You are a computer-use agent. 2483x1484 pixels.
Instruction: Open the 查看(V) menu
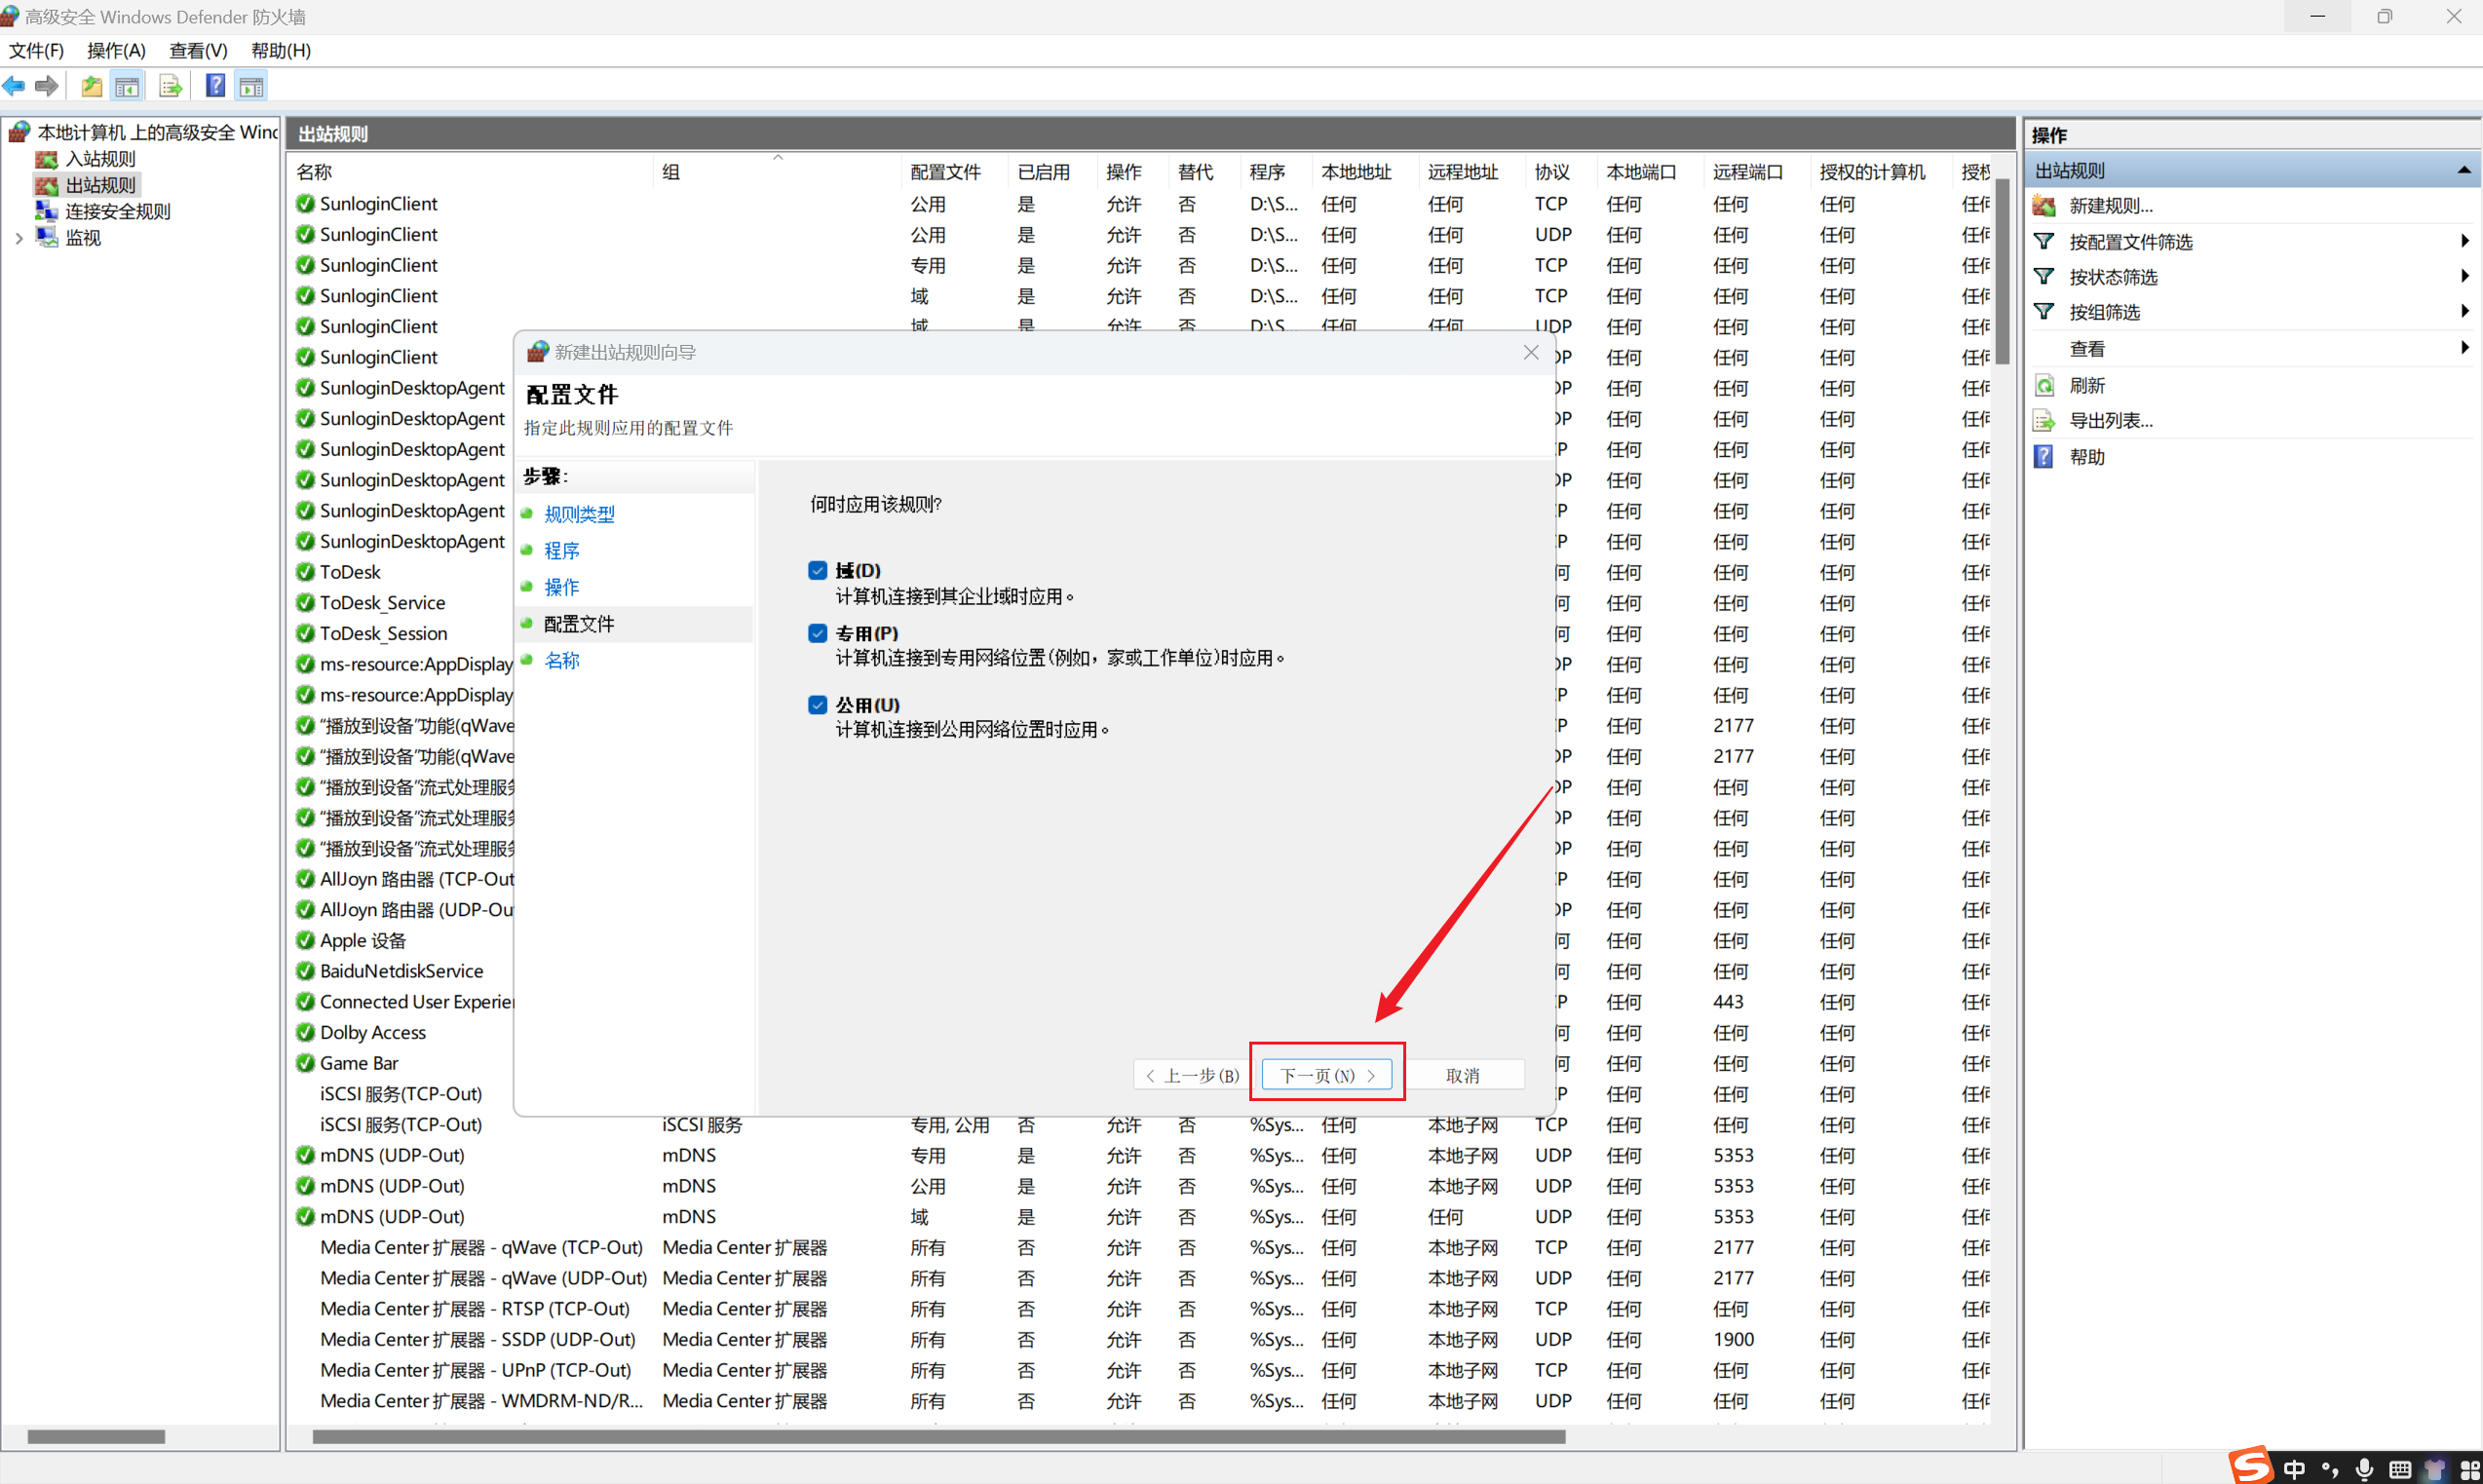coord(198,50)
